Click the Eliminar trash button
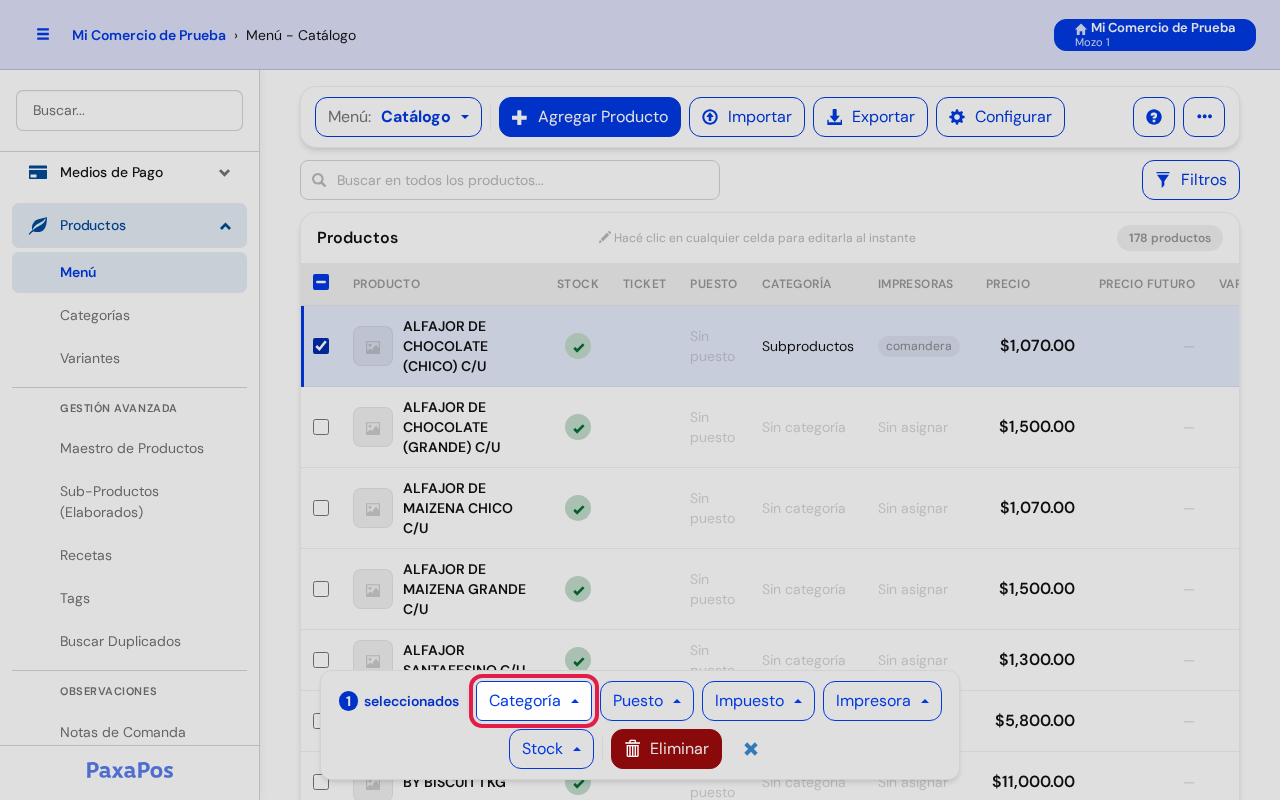Viewport: 1280px width, 800px height. click(x=666, y=749)
